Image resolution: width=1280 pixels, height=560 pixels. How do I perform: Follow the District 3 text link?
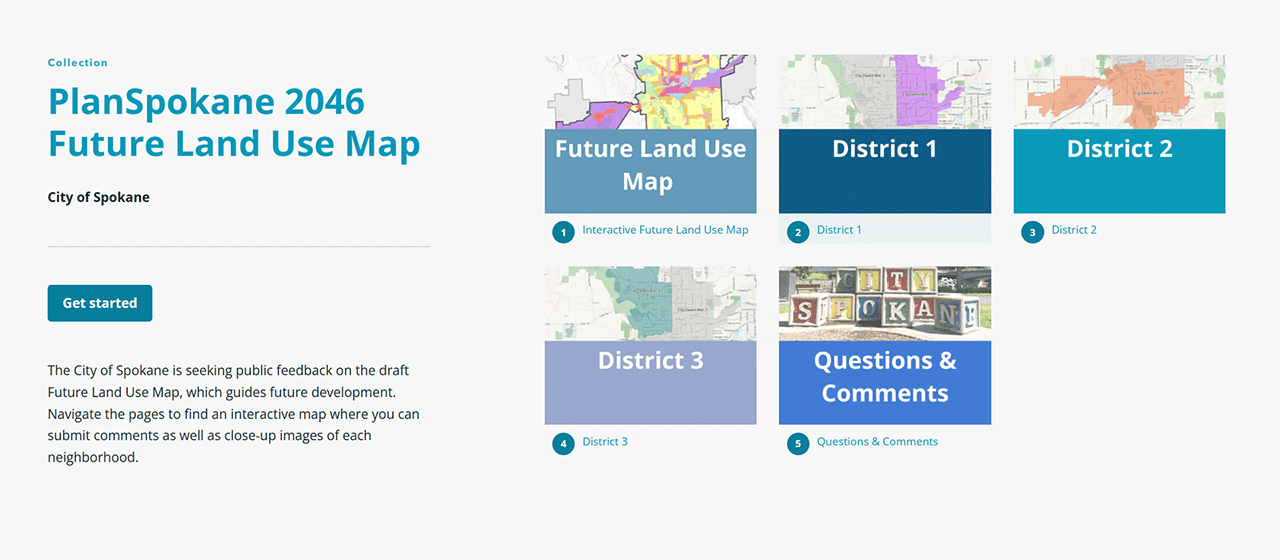(x=605, y=441)
